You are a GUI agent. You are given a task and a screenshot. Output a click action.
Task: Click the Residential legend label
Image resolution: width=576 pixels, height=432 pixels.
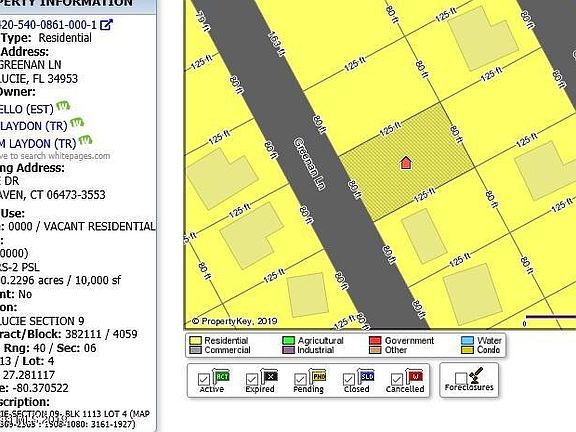click(x=226, y=341)
